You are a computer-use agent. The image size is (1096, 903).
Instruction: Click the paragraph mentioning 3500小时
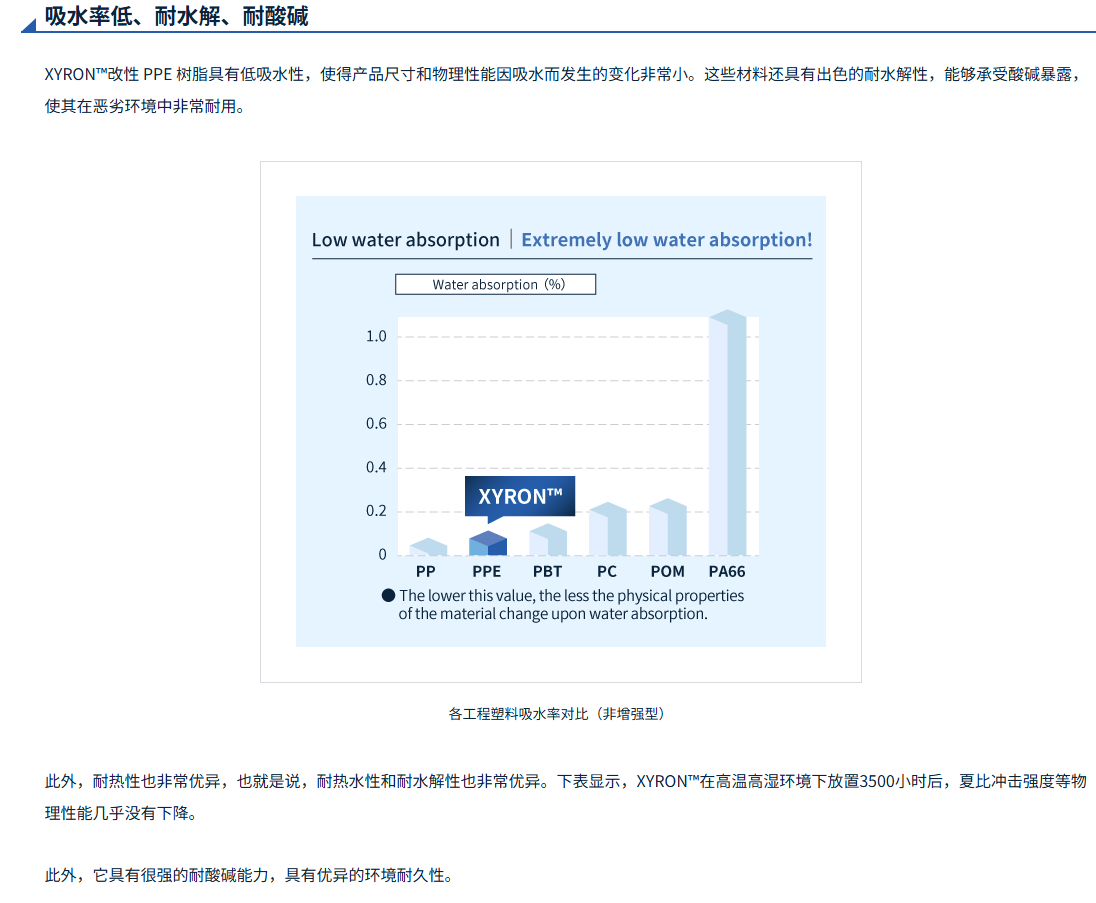coord(565,796)
